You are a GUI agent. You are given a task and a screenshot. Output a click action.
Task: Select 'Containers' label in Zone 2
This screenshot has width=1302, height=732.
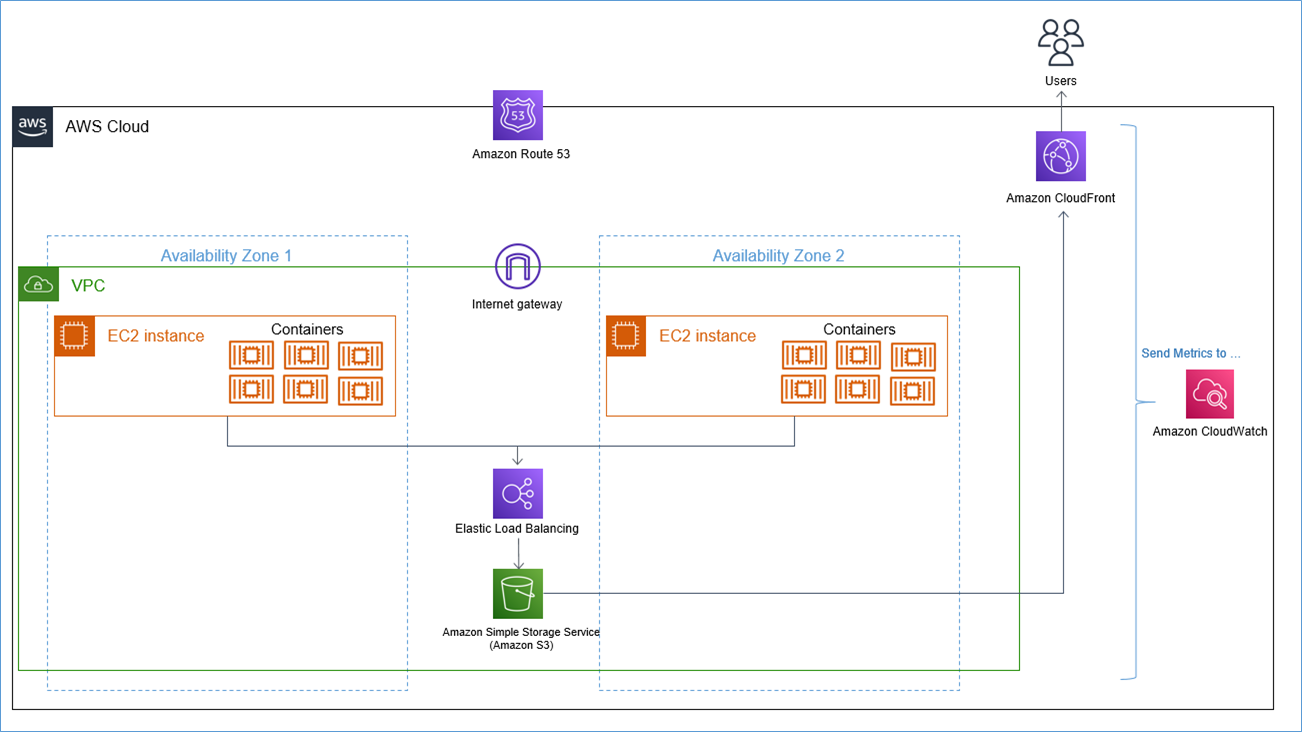tap(859, 329)
